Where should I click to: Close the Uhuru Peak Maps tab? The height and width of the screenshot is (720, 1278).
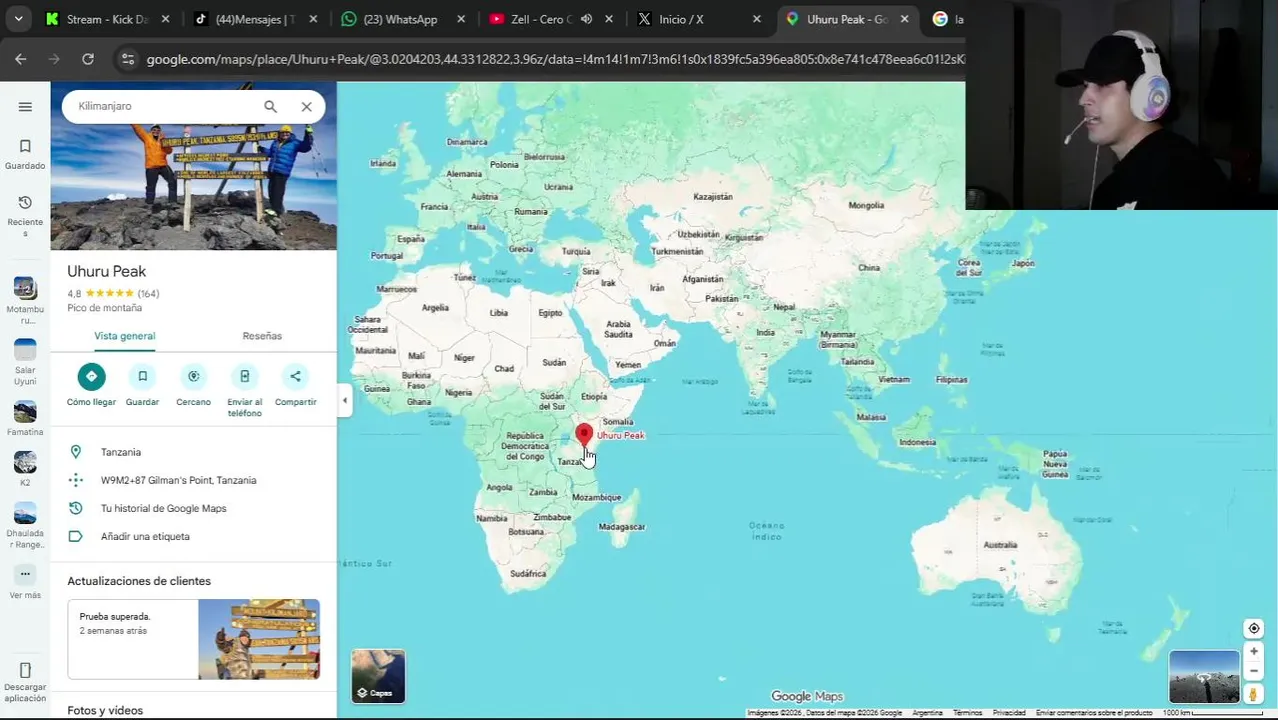(905, 19)
